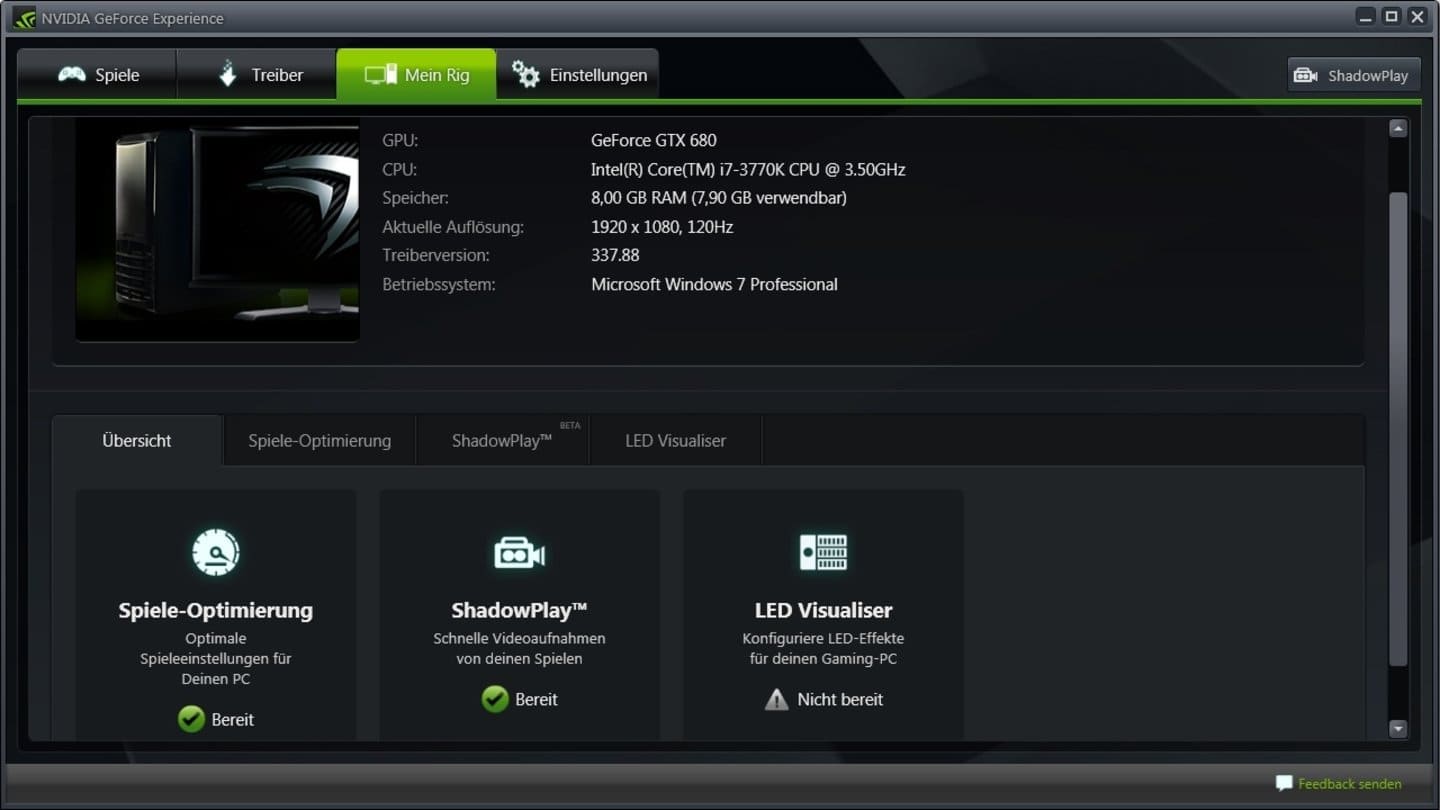Click the Nicht bereit warning triangle

[776, 700]
